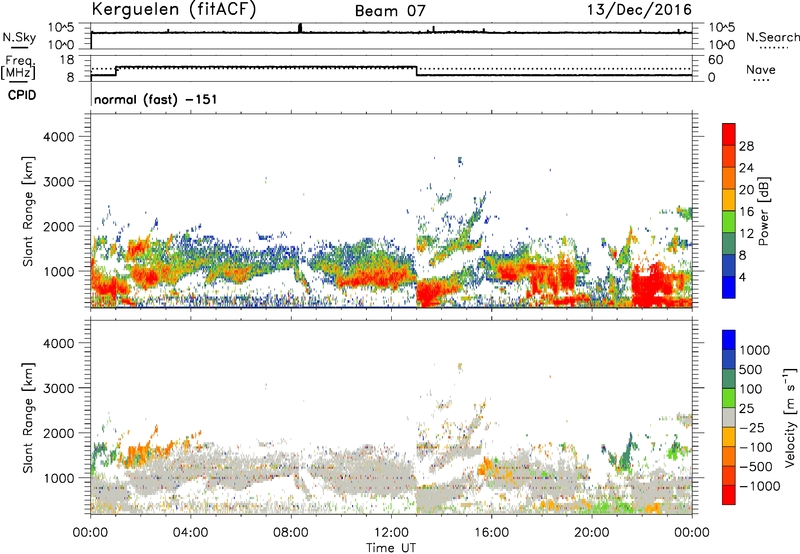Select the "normal (fast) -151" CPID text

156,99
